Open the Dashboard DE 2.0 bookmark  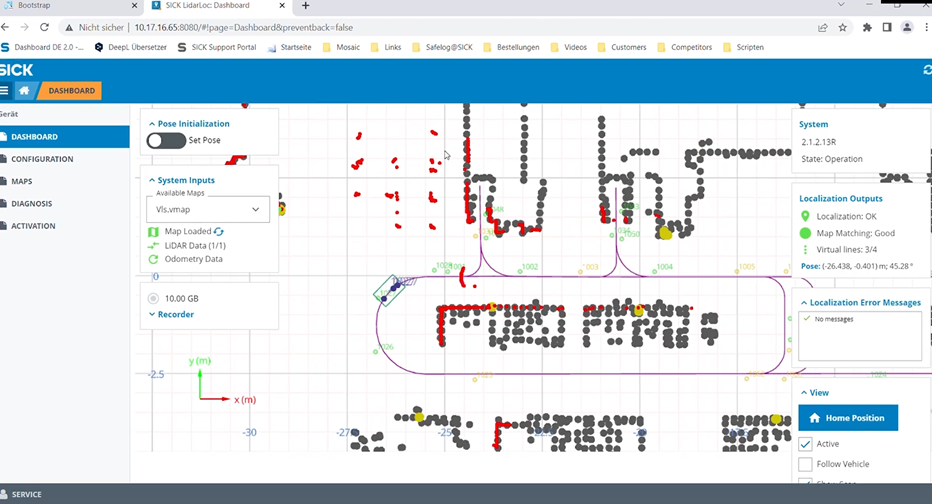tap(43, 48)
